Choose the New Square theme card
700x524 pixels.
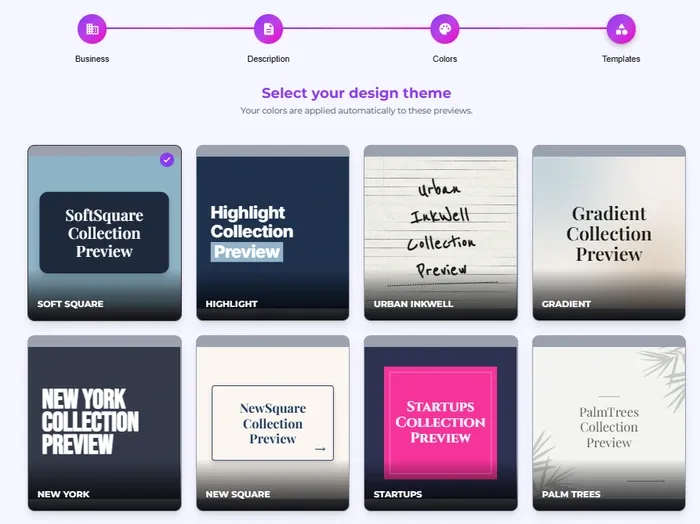pyautogui.click(x=273, y=423)
